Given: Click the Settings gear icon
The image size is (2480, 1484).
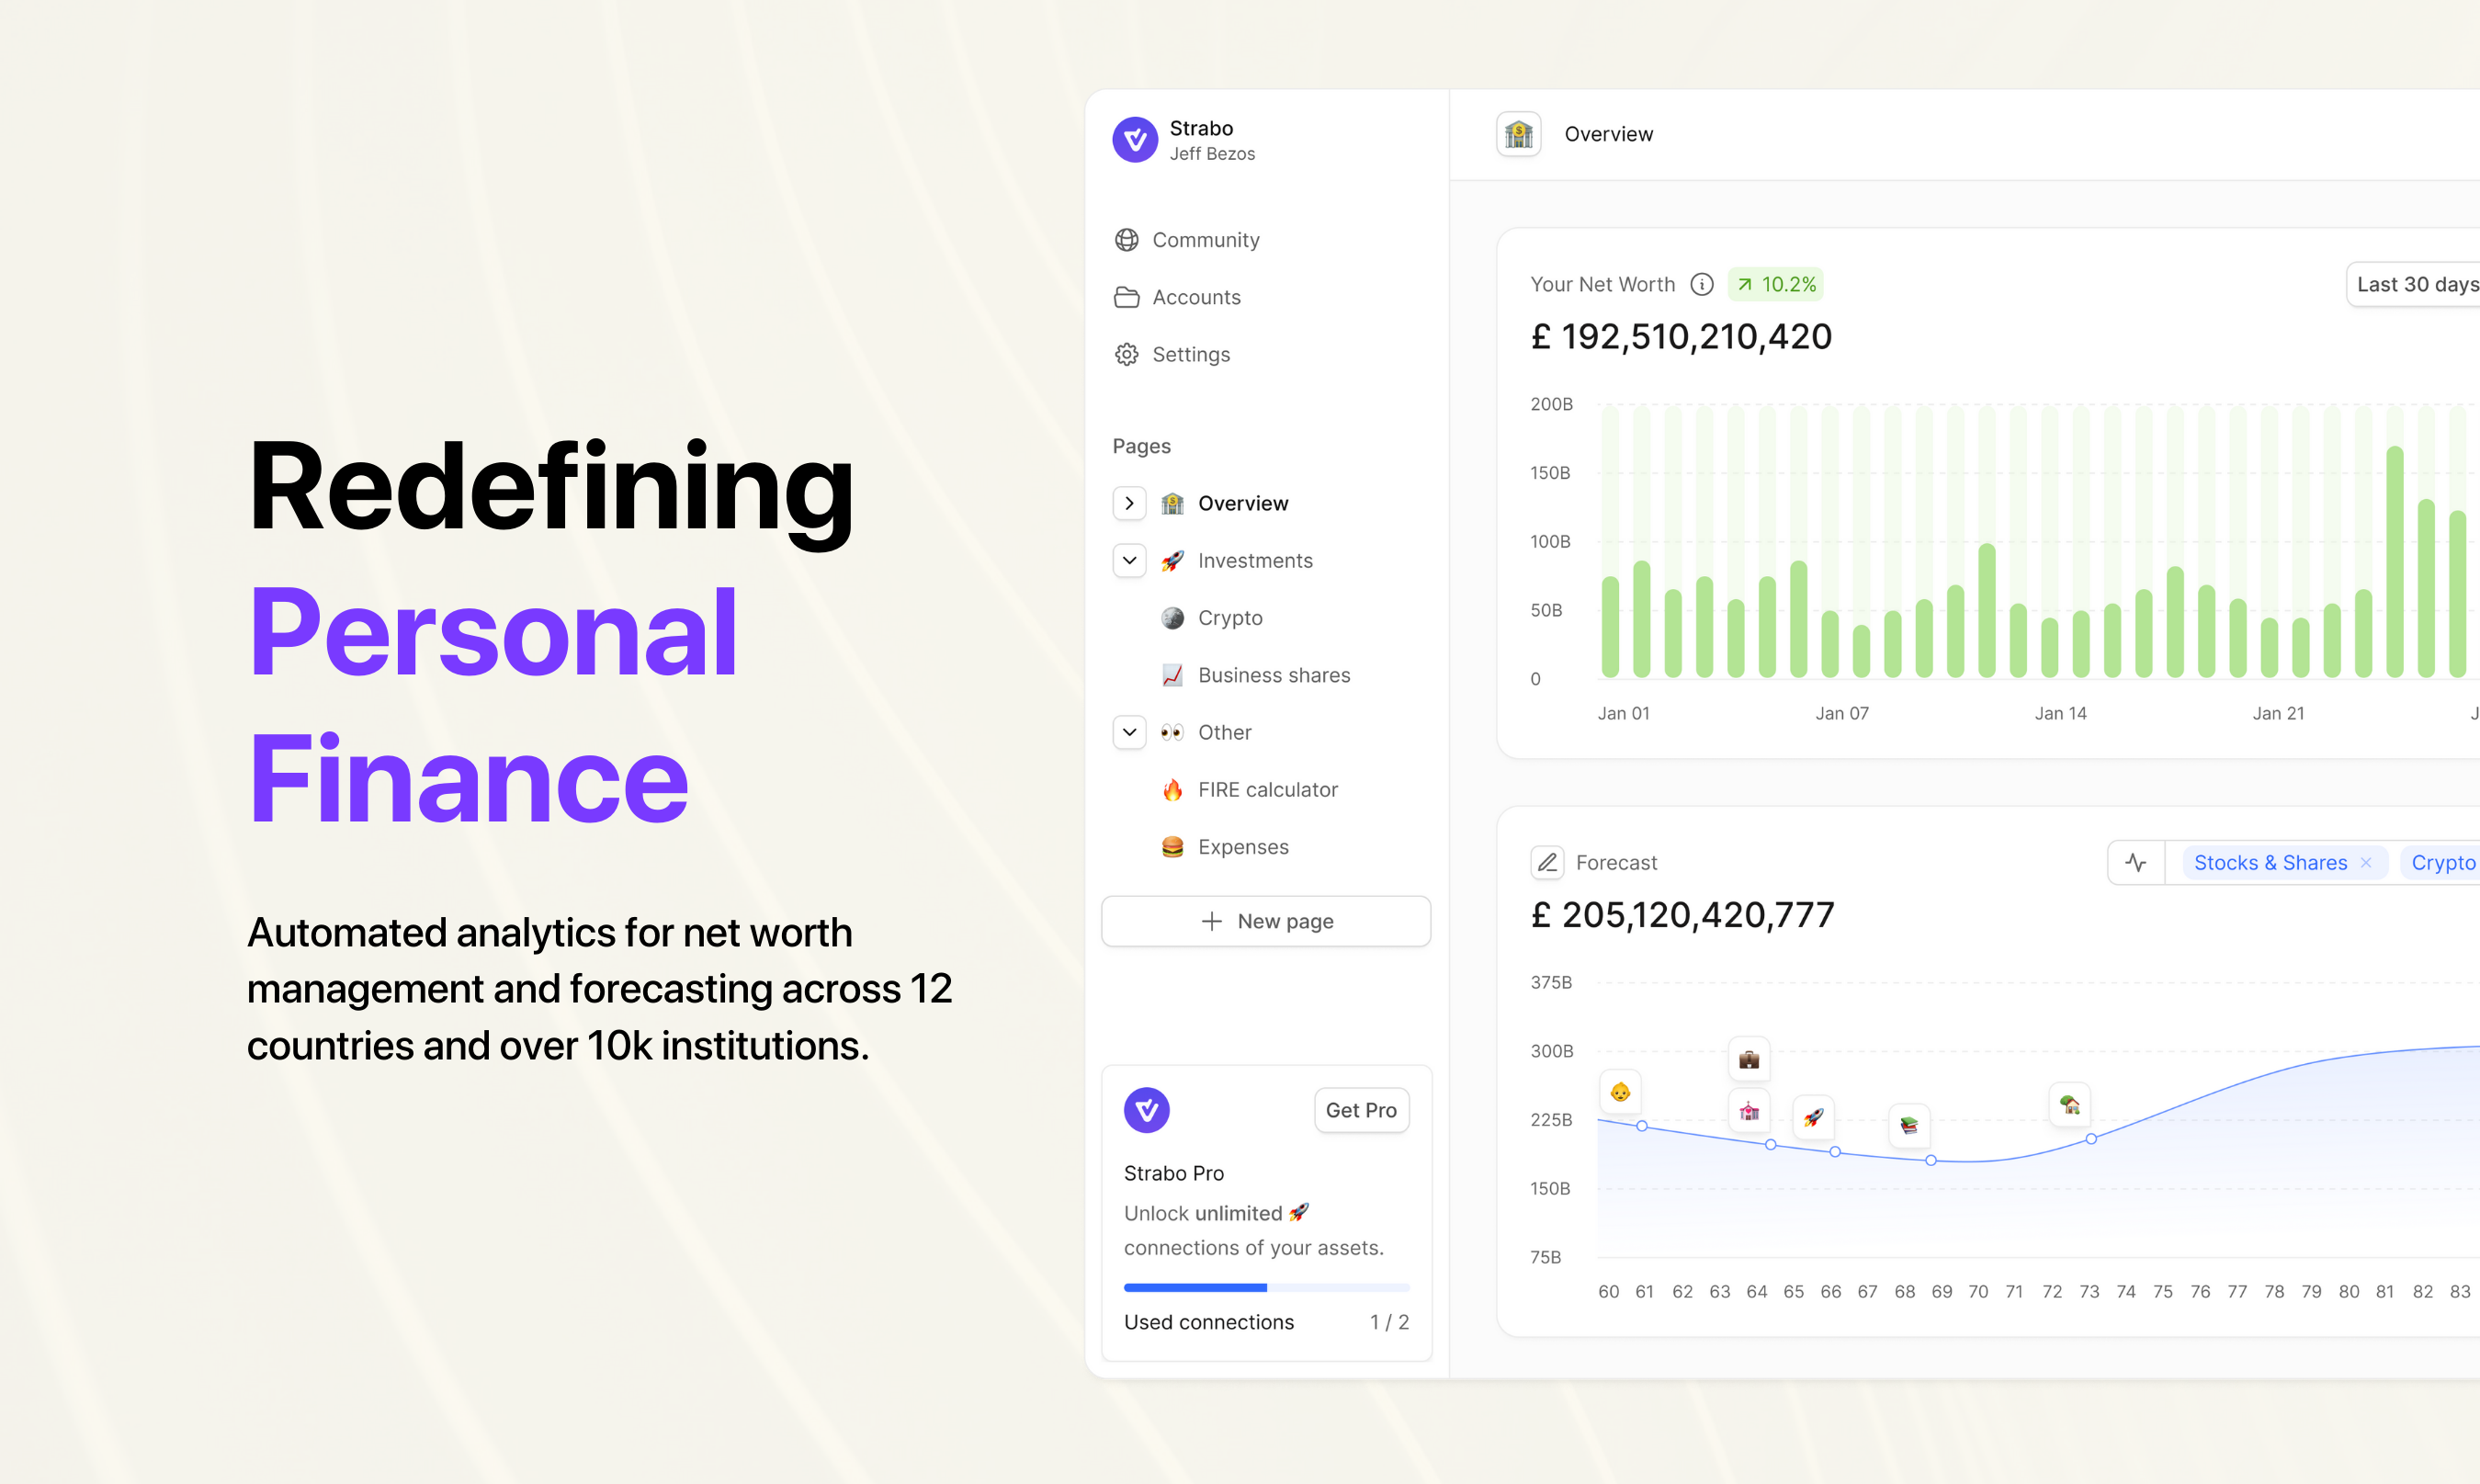Looking at the screenshot, I should [1126, 354].
